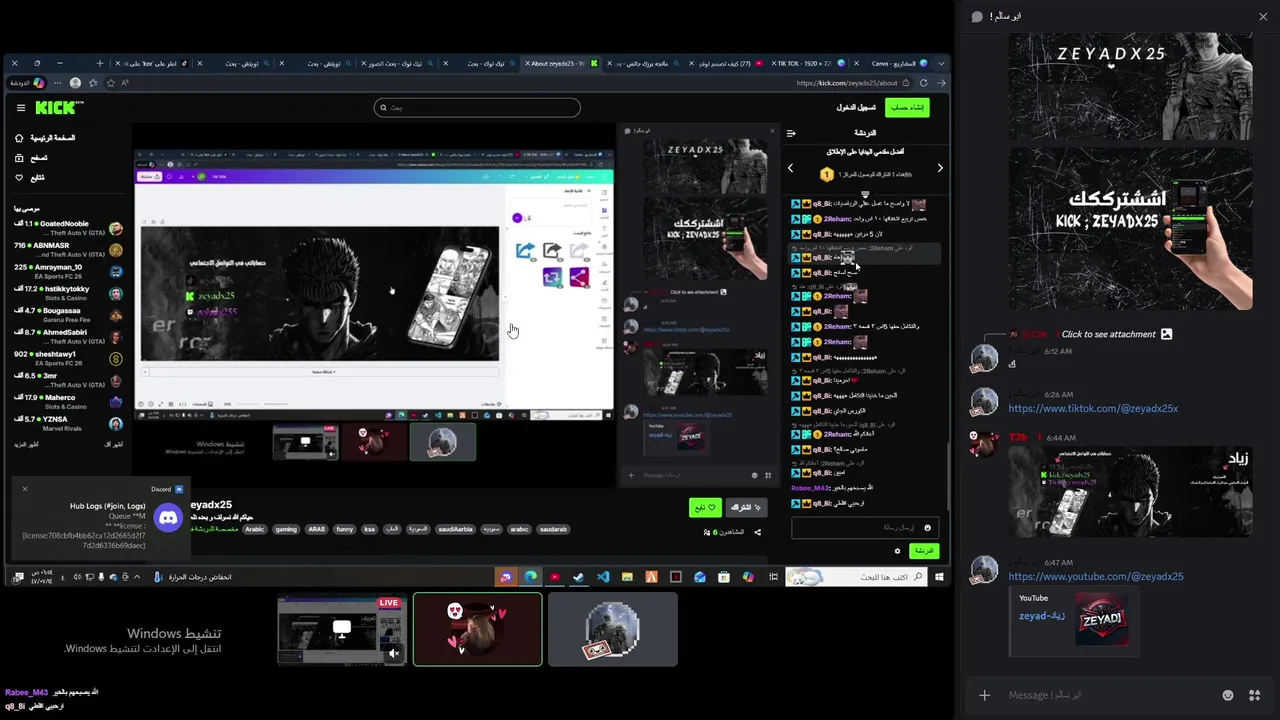Switch to About zeyadx25 browser tab

(x=559, y=63)
